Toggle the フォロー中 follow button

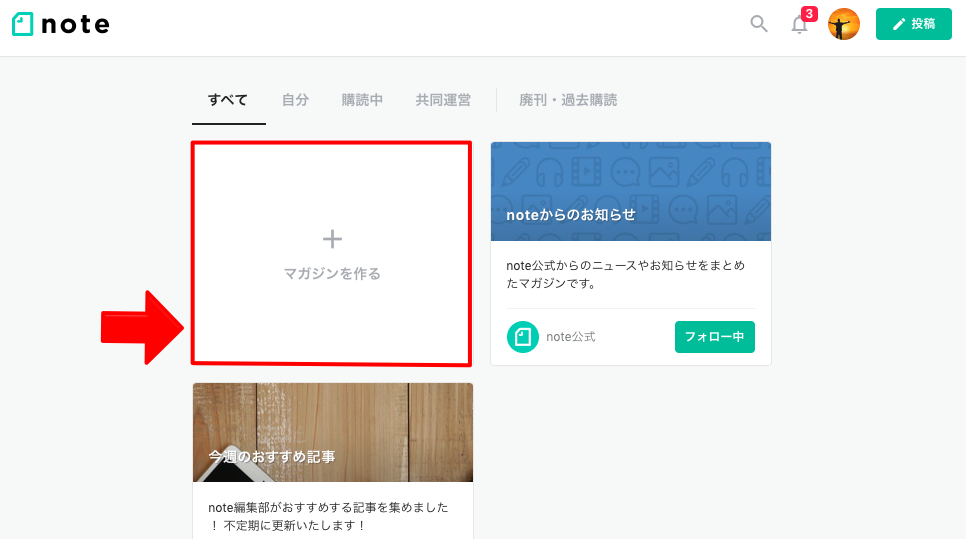point(715,337)
